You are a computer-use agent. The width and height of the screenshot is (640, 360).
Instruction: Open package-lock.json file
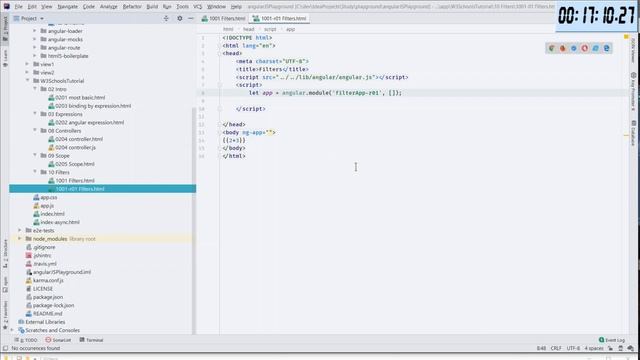tap(50, 305)
